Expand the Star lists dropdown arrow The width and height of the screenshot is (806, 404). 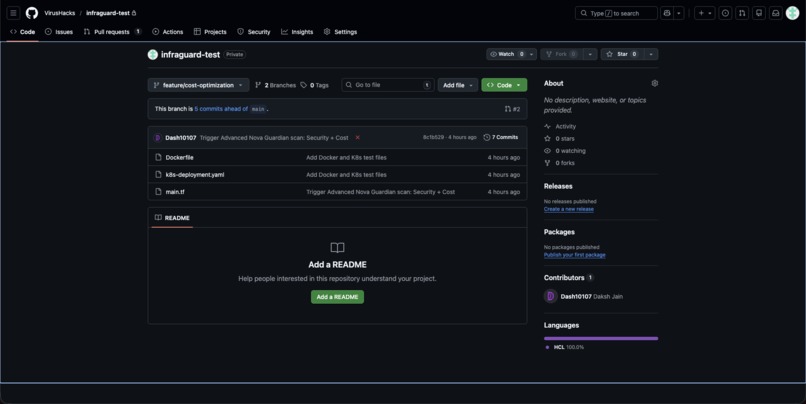point(651,54)
